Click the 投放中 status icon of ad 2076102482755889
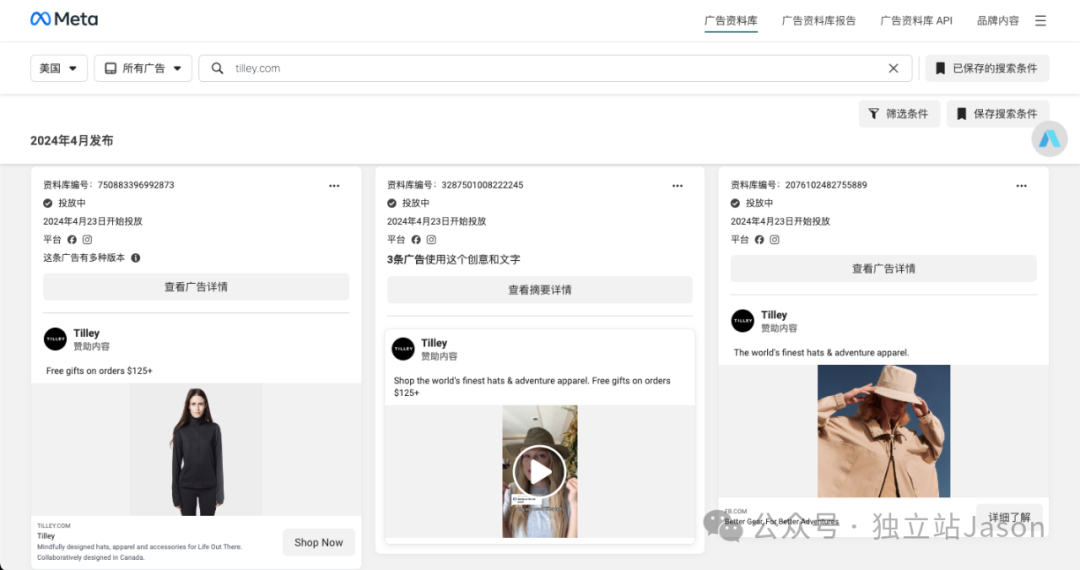The image size is (1080, 570). [x=735, y=203]
